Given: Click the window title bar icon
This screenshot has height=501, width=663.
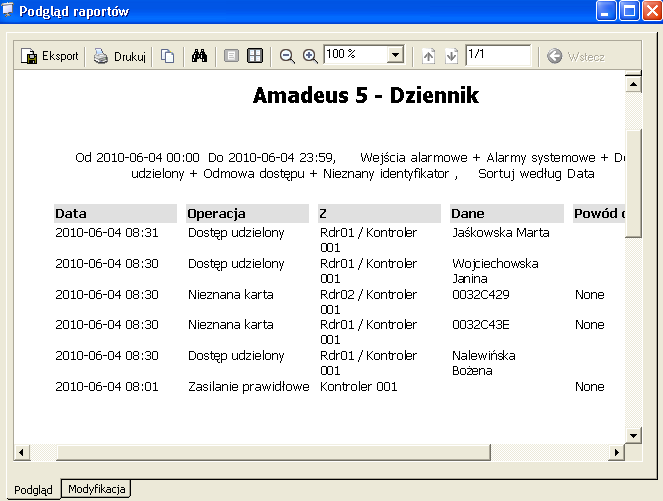Looking at the screenshot, I should 8,10.
